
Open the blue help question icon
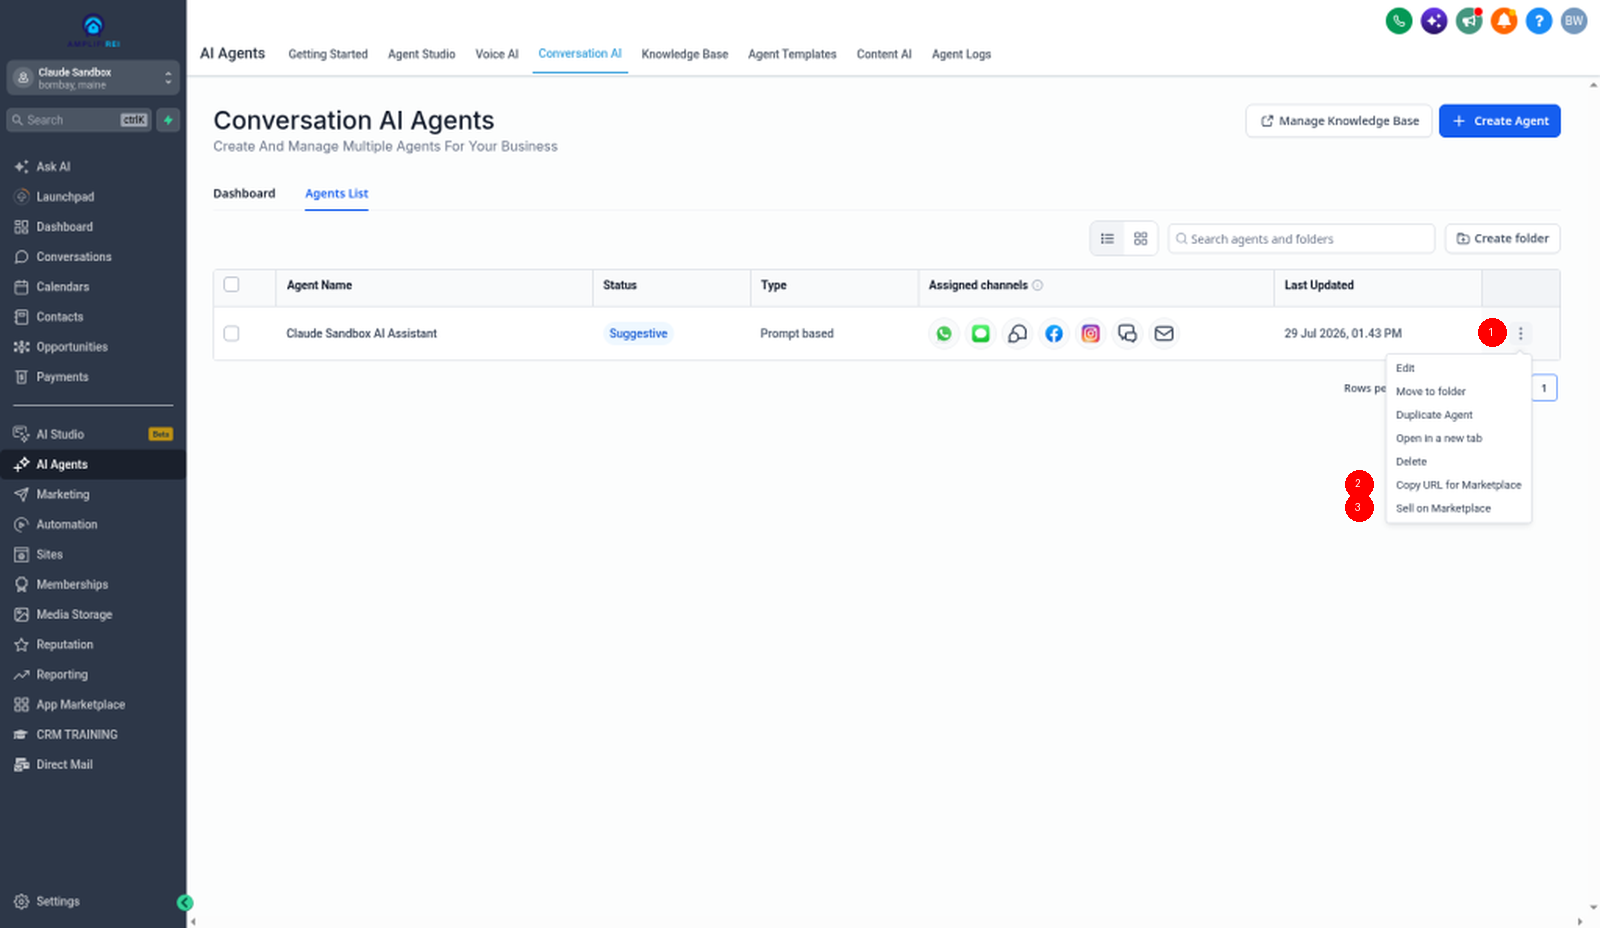pos(1539,20)
